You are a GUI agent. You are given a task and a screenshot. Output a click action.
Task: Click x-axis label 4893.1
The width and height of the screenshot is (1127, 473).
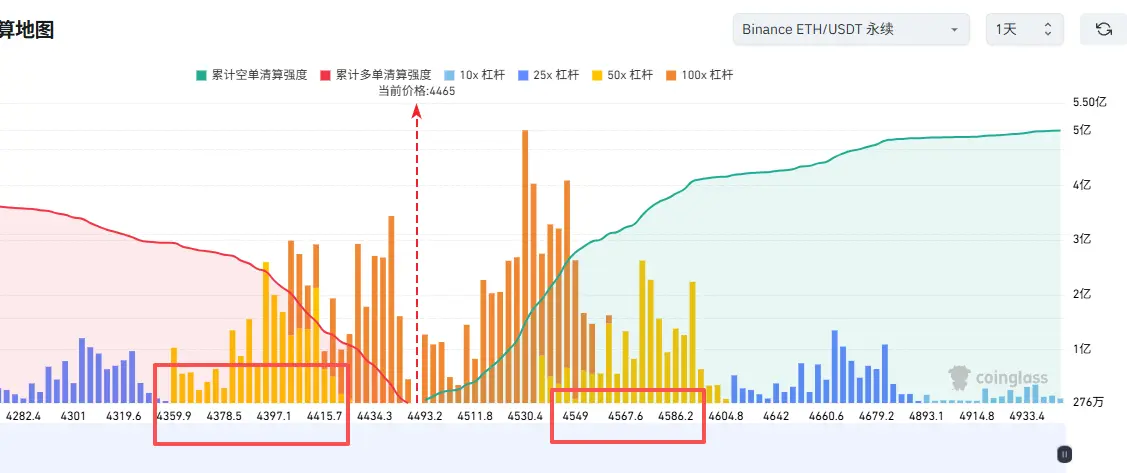(x=926, y=416)
